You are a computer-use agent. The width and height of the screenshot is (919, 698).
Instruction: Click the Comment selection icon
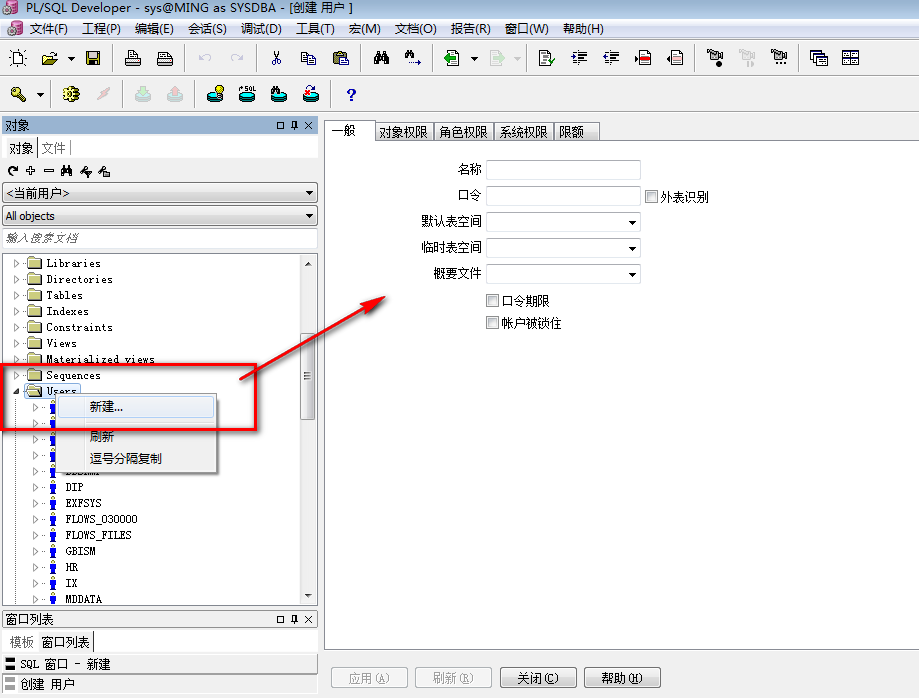[x=643, y=57]
